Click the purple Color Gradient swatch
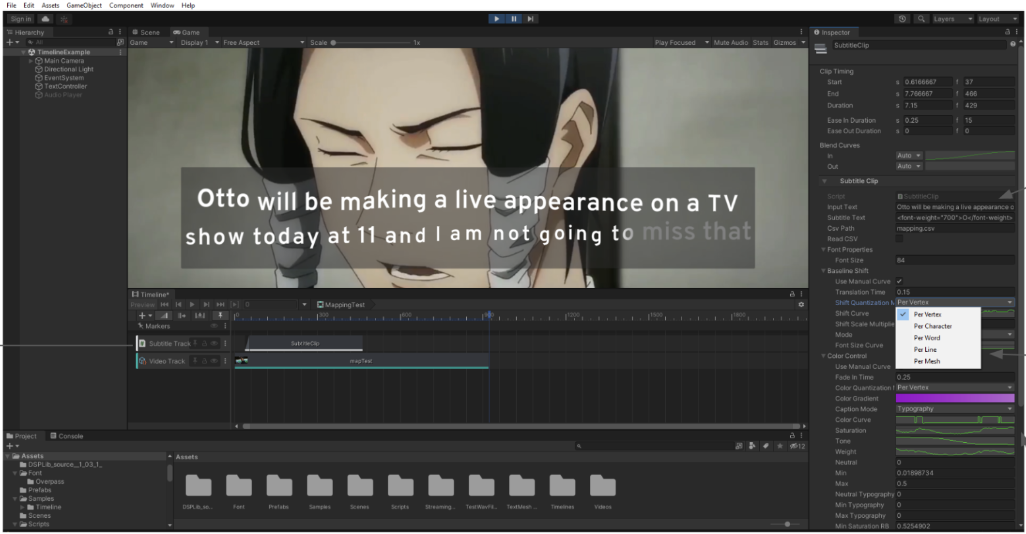Viewport: 1026px width, 534px height. (955, 398)
